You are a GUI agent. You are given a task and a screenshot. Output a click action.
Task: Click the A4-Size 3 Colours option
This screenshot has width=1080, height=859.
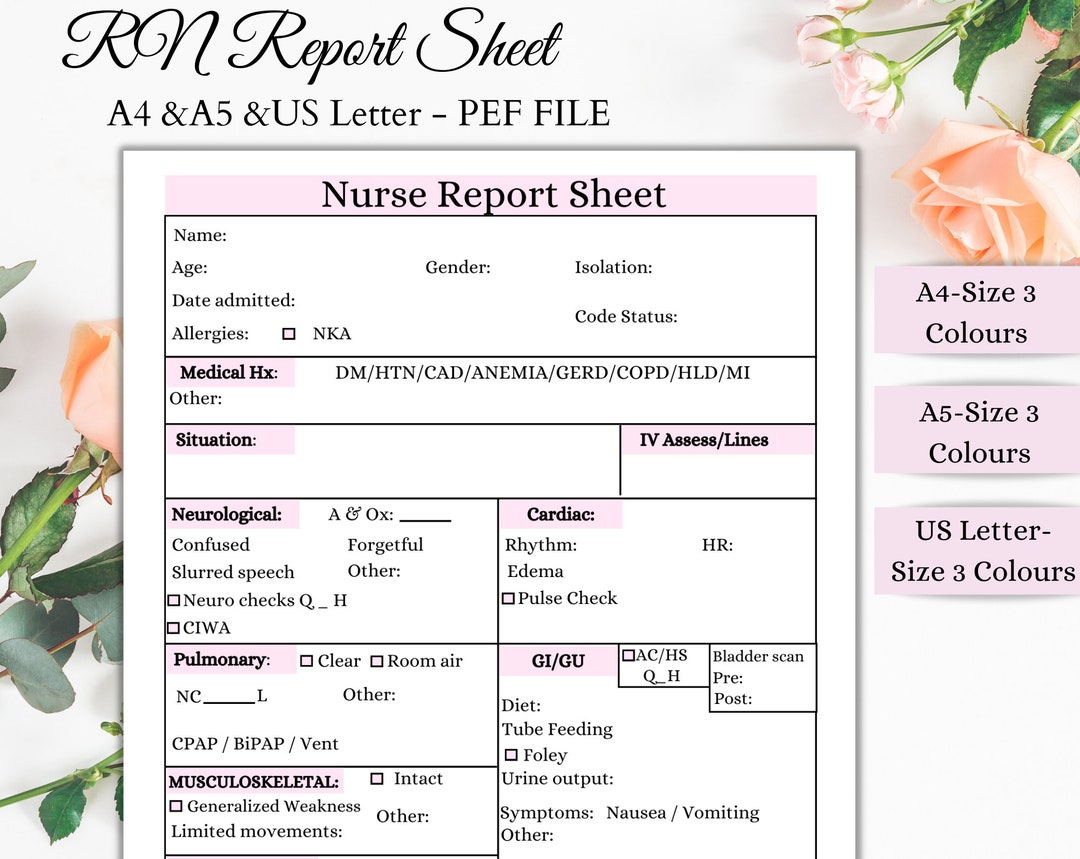click(977, 312)
